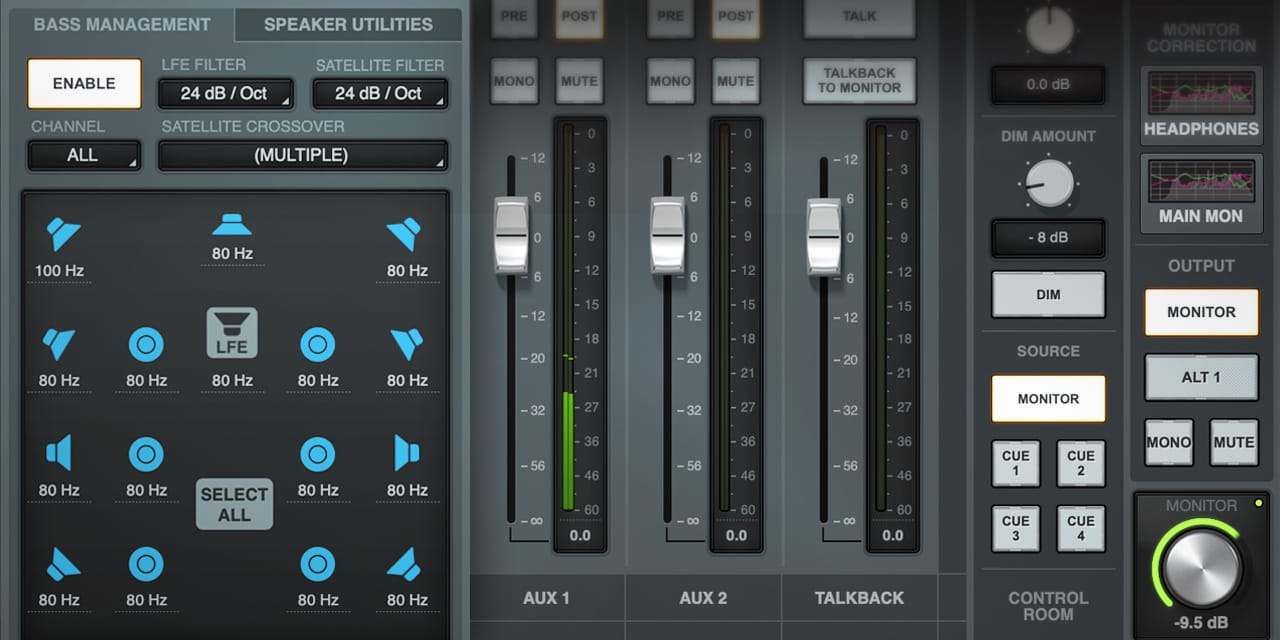Open the Headphones monitor correction curve
The height and width of the screenshot is (640, 1280).
pyautogui.click(x=1201, y=105)
